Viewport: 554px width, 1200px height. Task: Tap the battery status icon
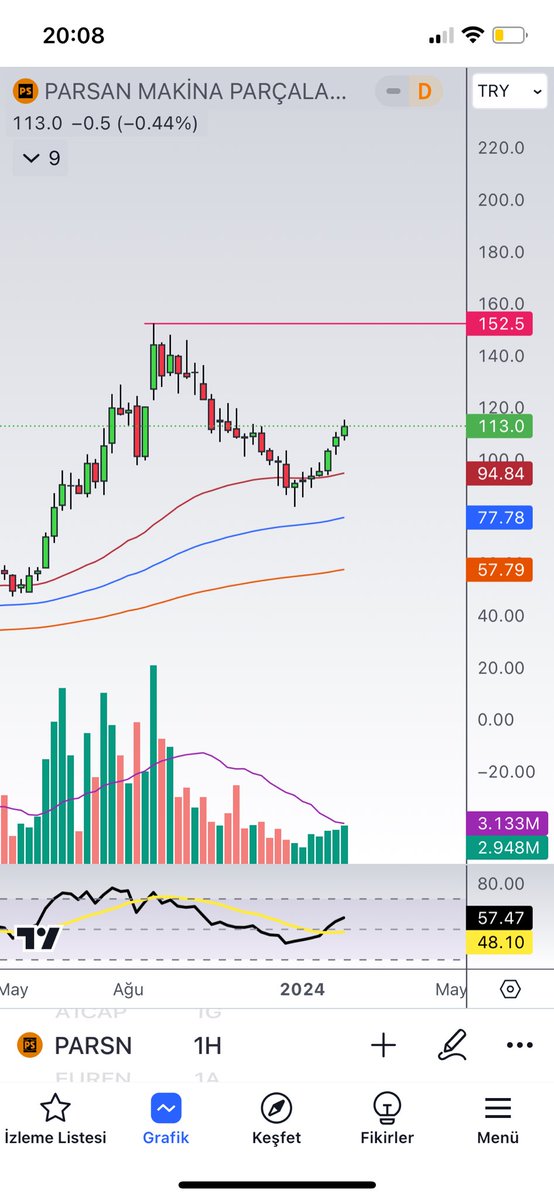pos(509,36)
